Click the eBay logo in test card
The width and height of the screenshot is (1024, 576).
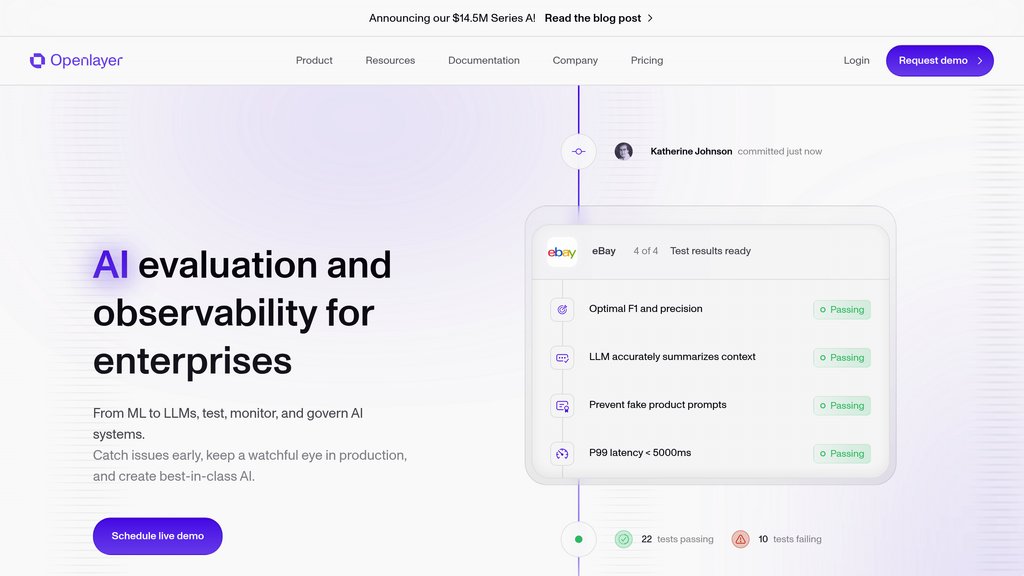562,252
